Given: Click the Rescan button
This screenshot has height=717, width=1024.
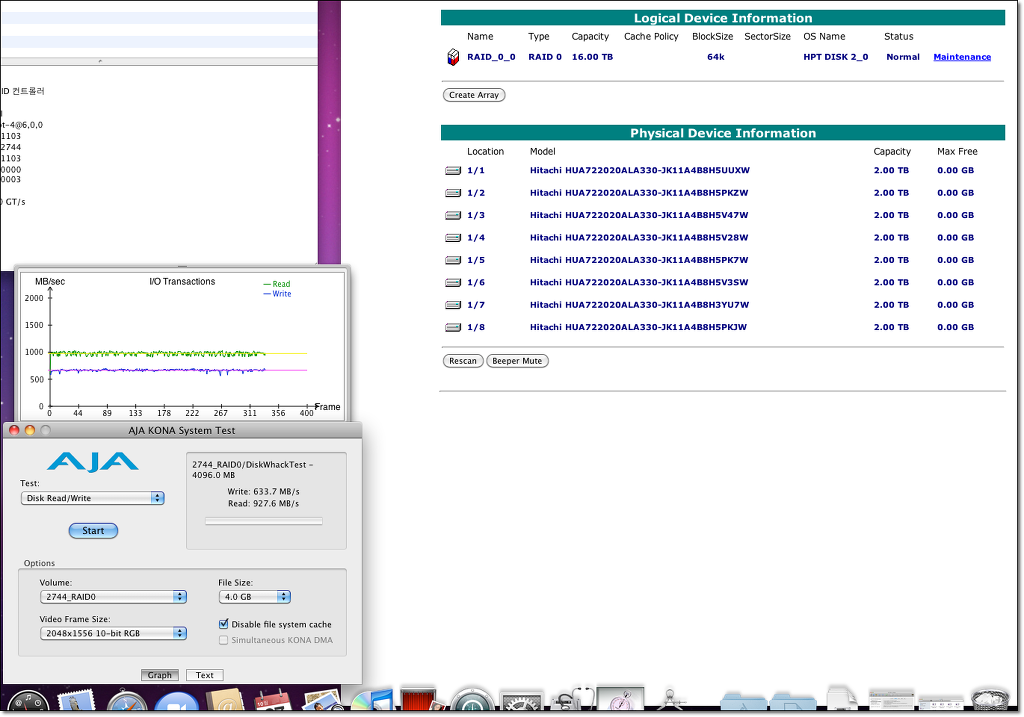Looking at the screenshot, I should [x=463, y=361].
